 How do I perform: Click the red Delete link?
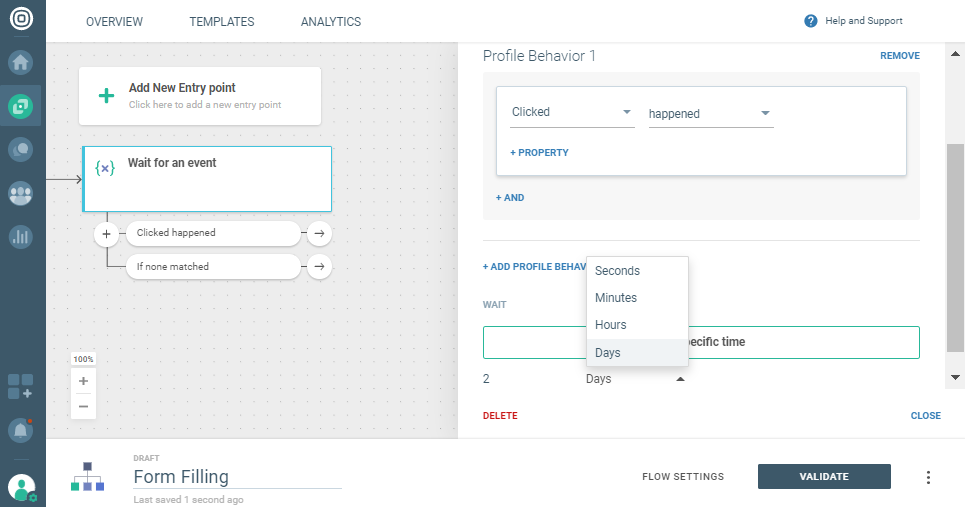[500, 415]
